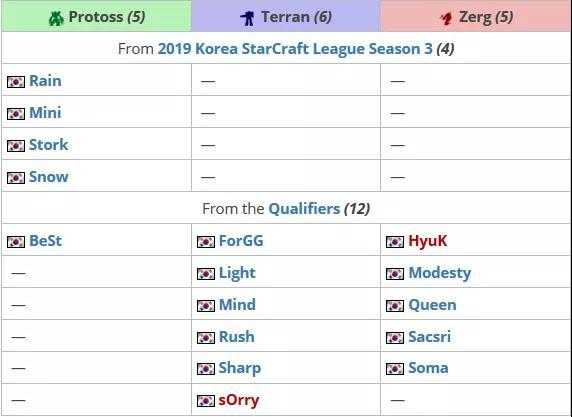Open the Qualifiers link
The width and height of the screenshot is (572, 417).
coord(304,209)
